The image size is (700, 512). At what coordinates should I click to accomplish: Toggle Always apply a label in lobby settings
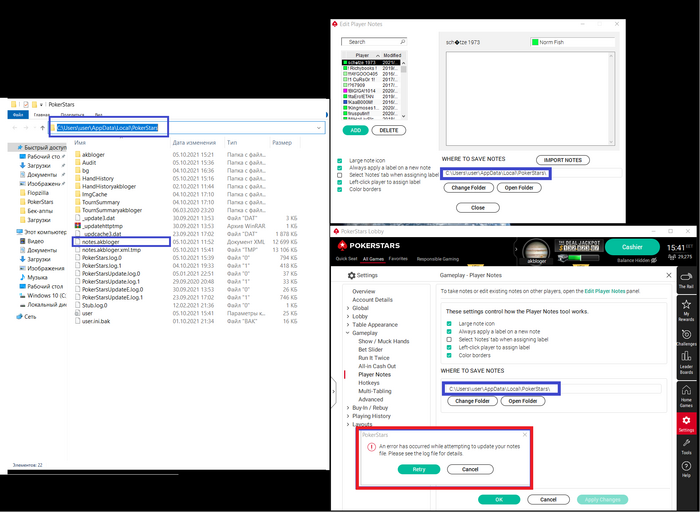coord(449,332)
